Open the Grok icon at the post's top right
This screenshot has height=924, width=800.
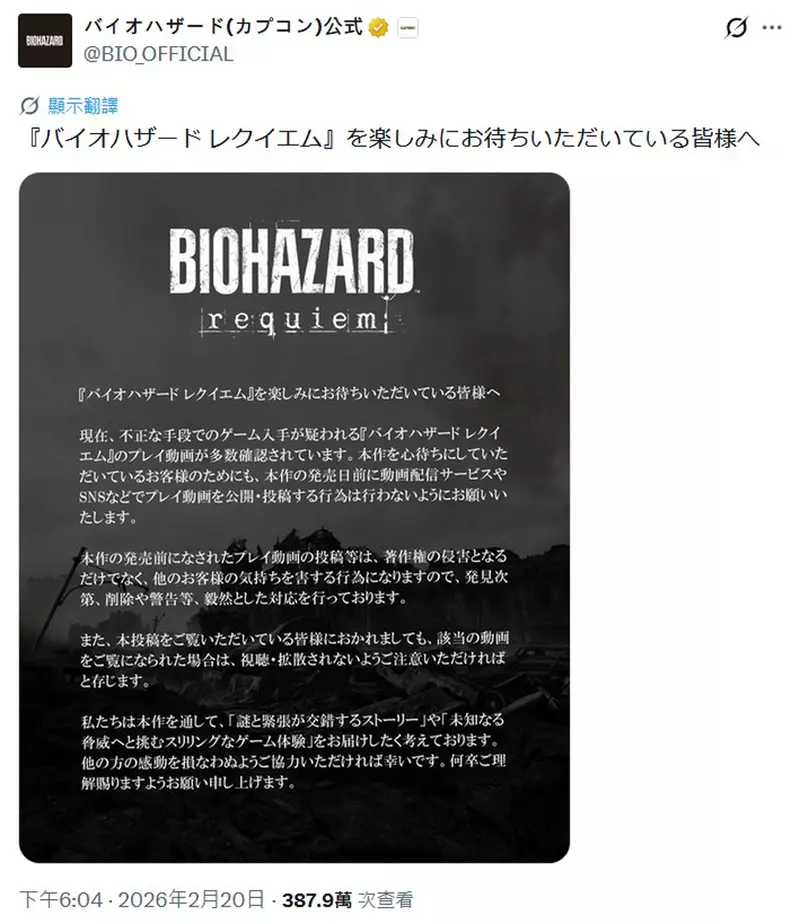[x=736, y=28]
